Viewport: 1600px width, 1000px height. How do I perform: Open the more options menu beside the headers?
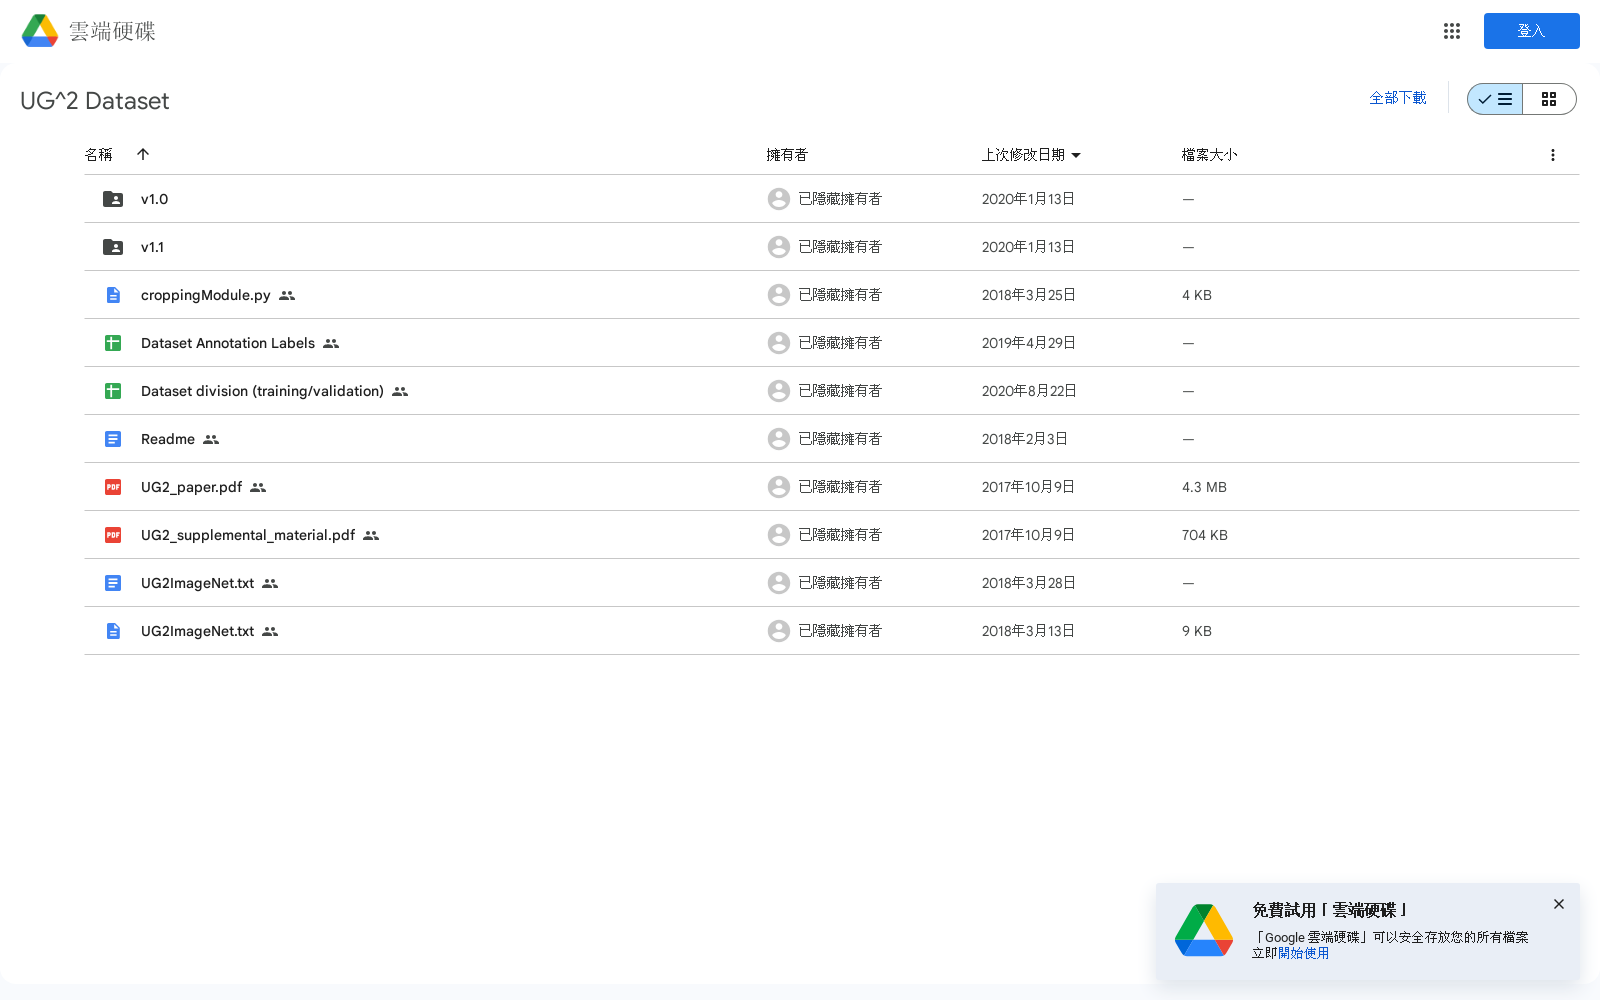coord(1552,155)
